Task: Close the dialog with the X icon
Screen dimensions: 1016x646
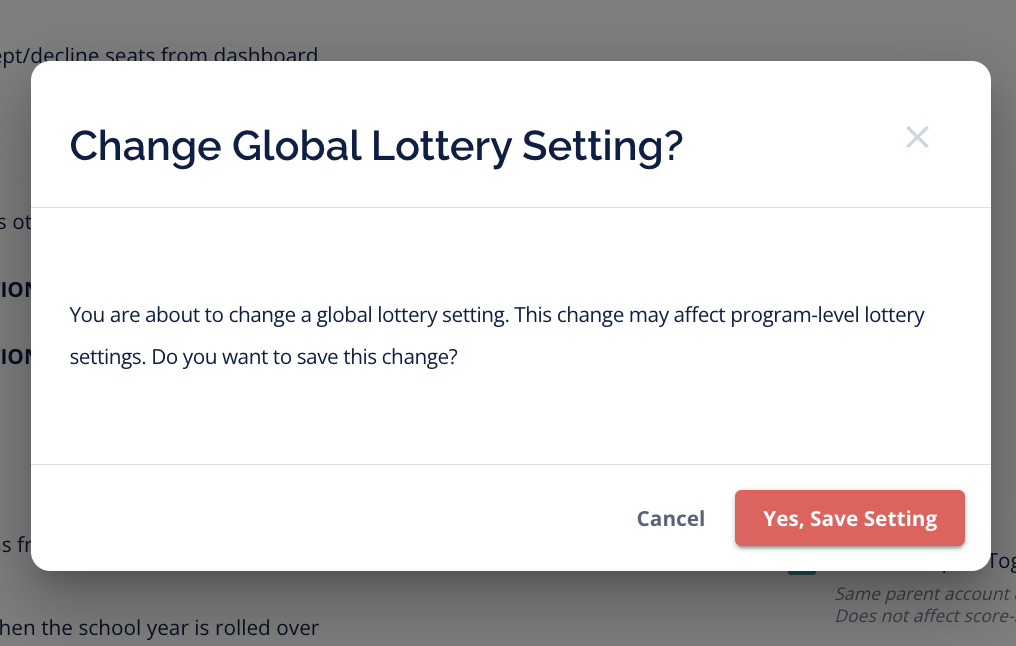Action: (917, 138)
